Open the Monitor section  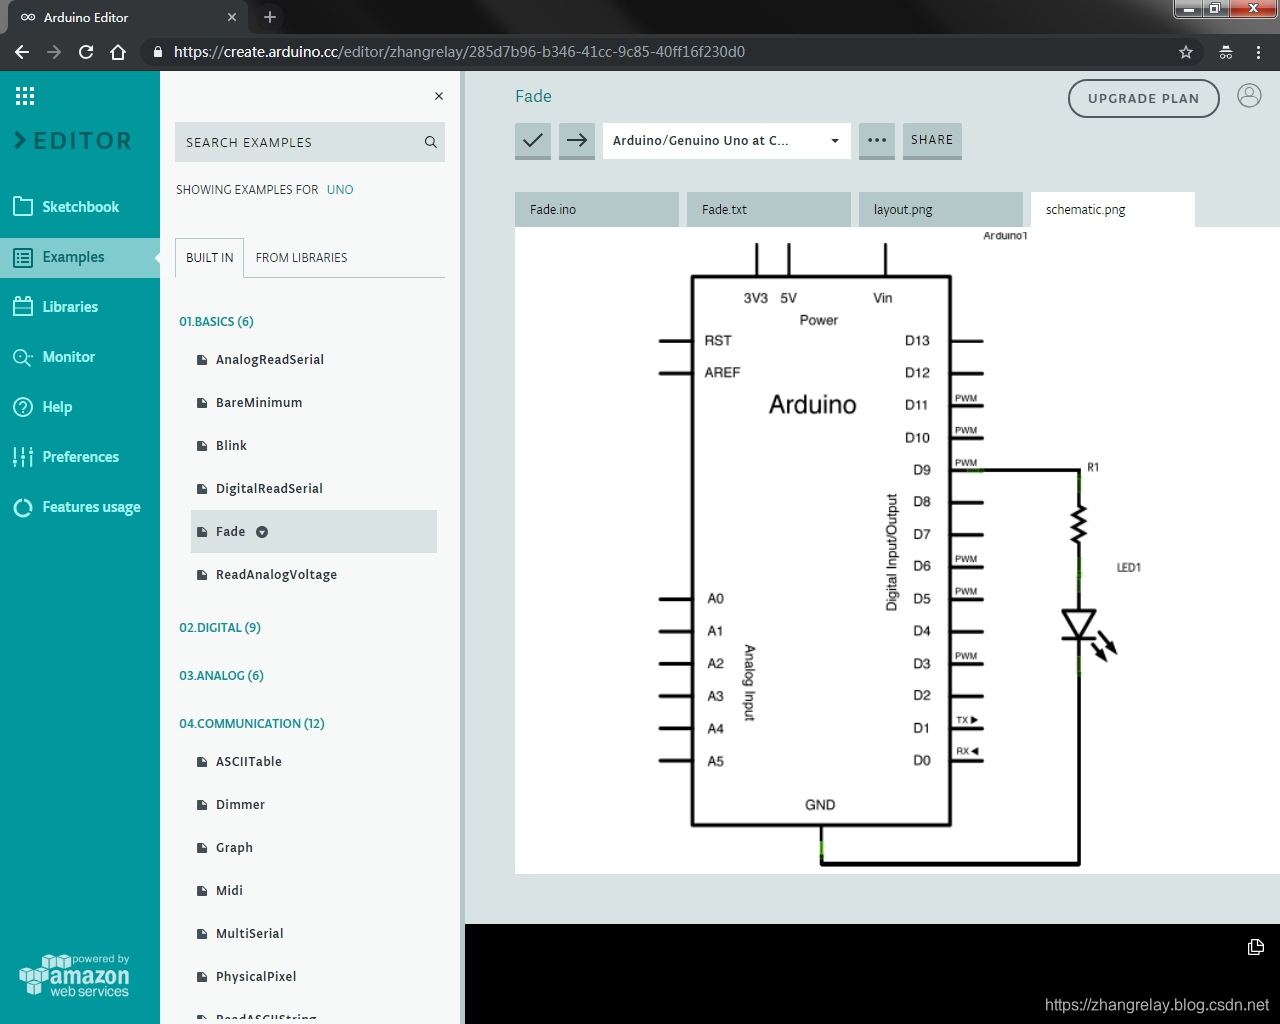80,357
